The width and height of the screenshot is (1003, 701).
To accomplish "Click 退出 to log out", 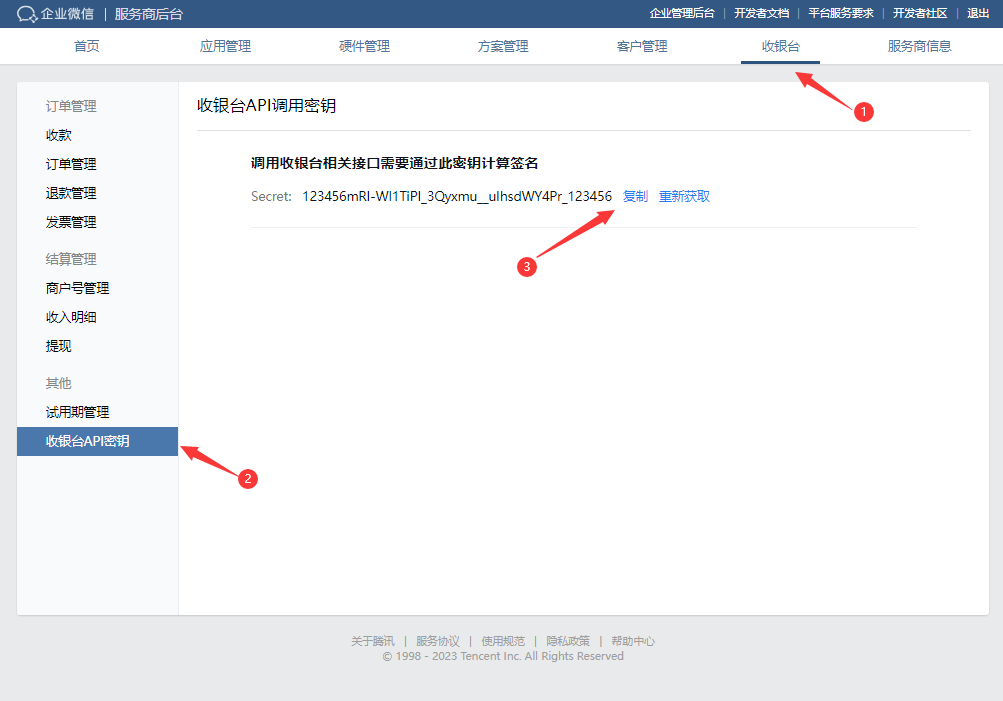I will click(x=978, y=13).
